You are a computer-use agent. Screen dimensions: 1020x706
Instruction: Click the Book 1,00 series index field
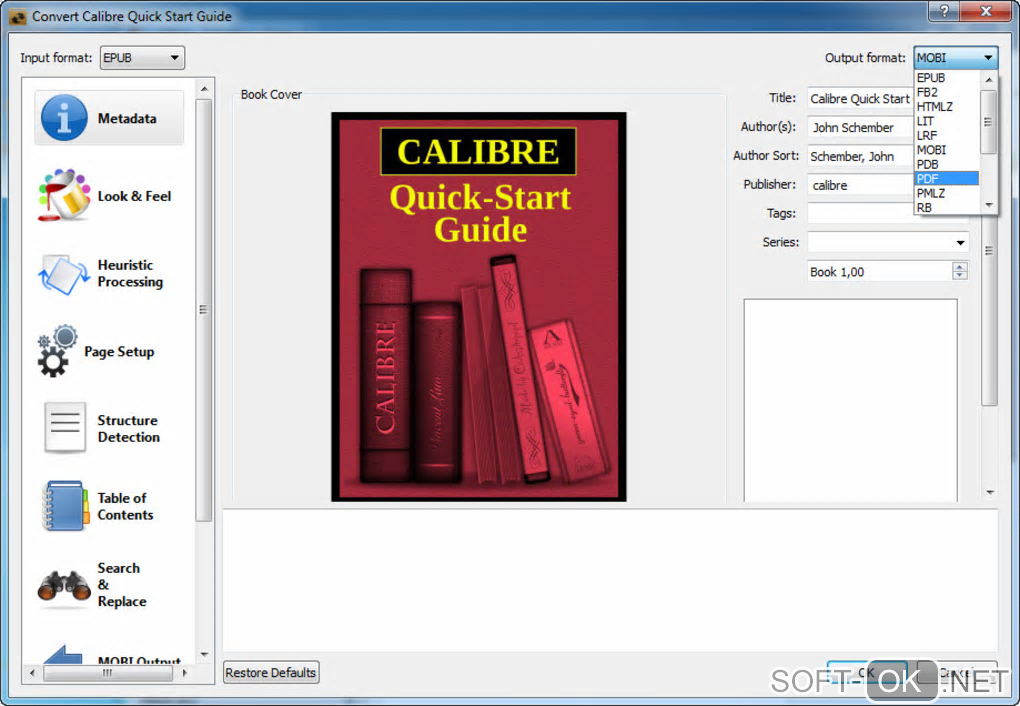[x=879, y=271]
